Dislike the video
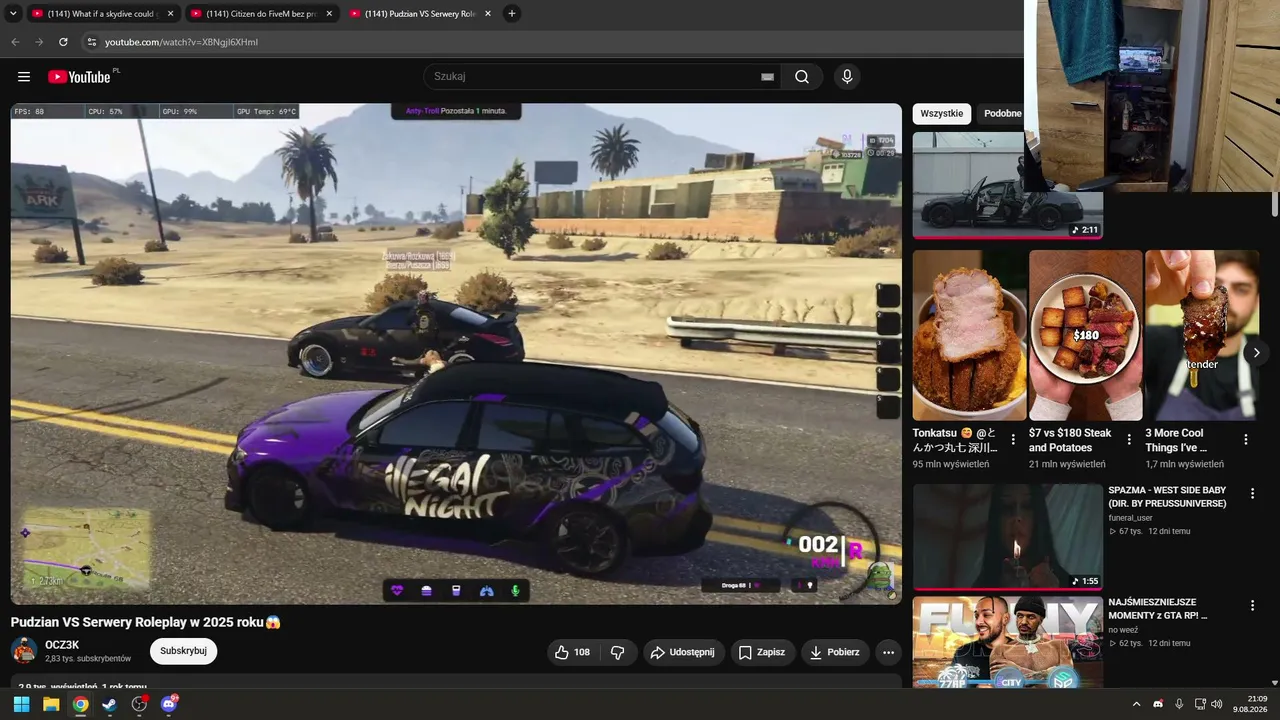The width and height of the screenshot is (1280, 720). (617, 652)
